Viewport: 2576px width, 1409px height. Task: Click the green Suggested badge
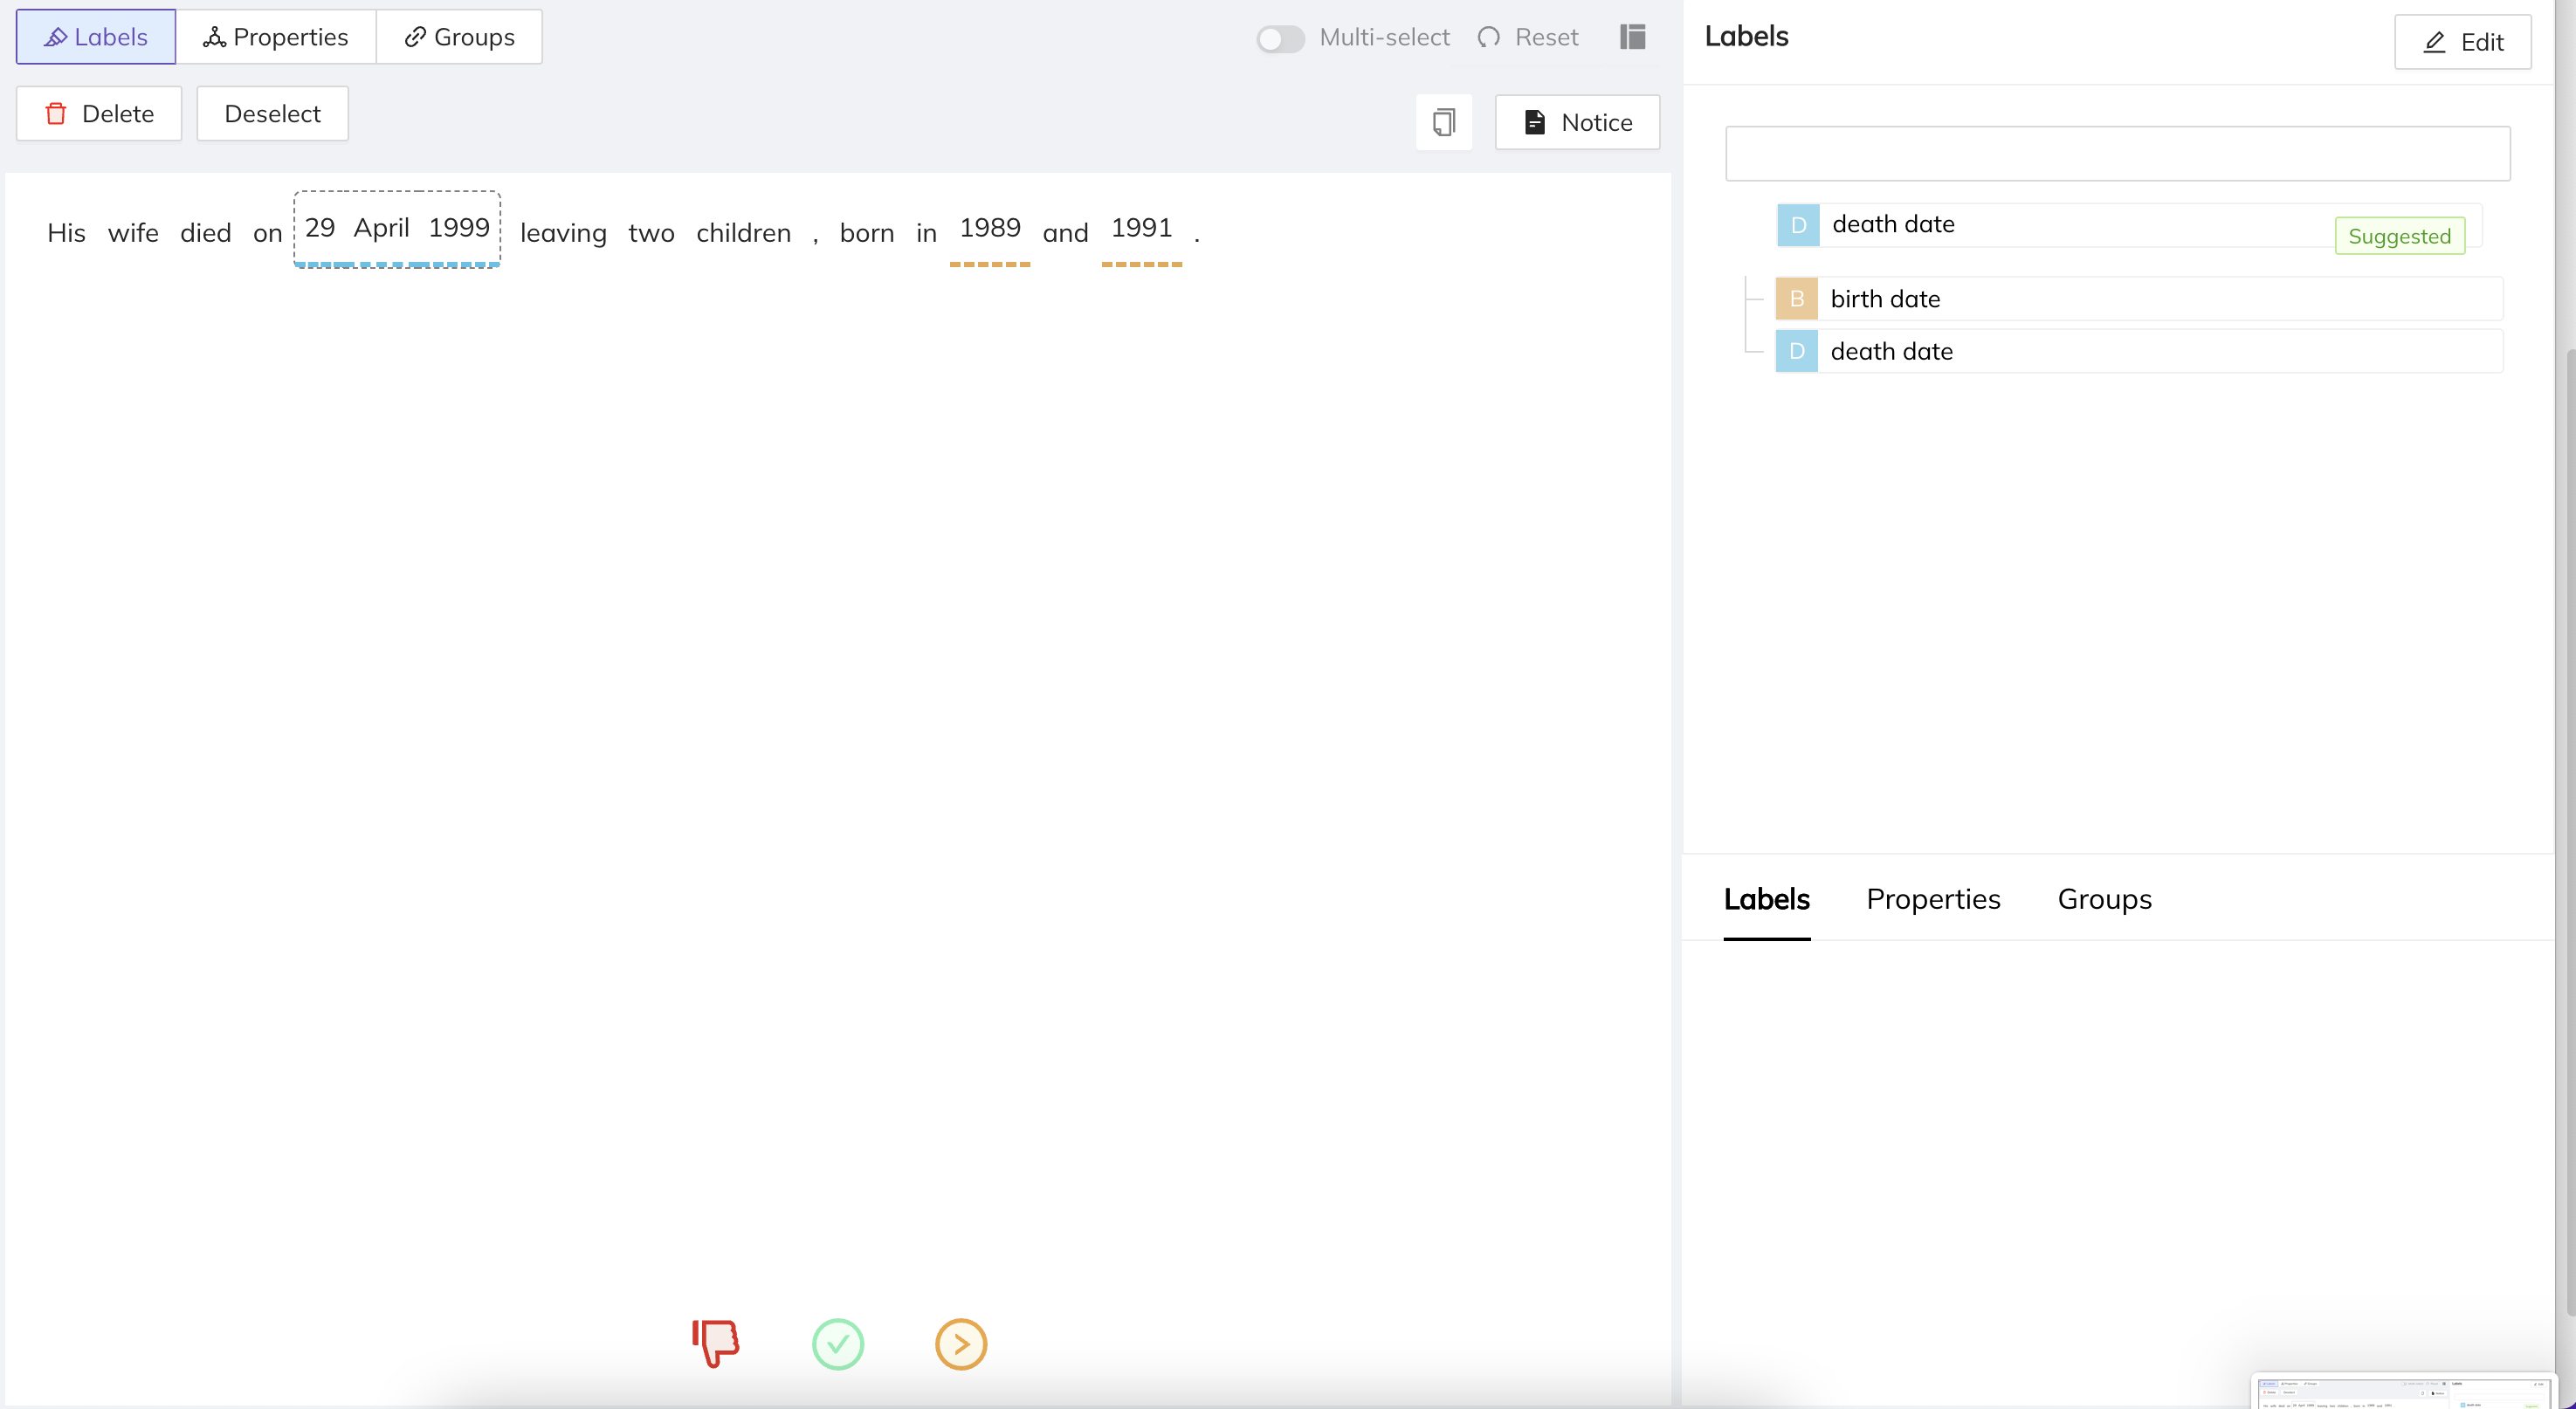2399,236
